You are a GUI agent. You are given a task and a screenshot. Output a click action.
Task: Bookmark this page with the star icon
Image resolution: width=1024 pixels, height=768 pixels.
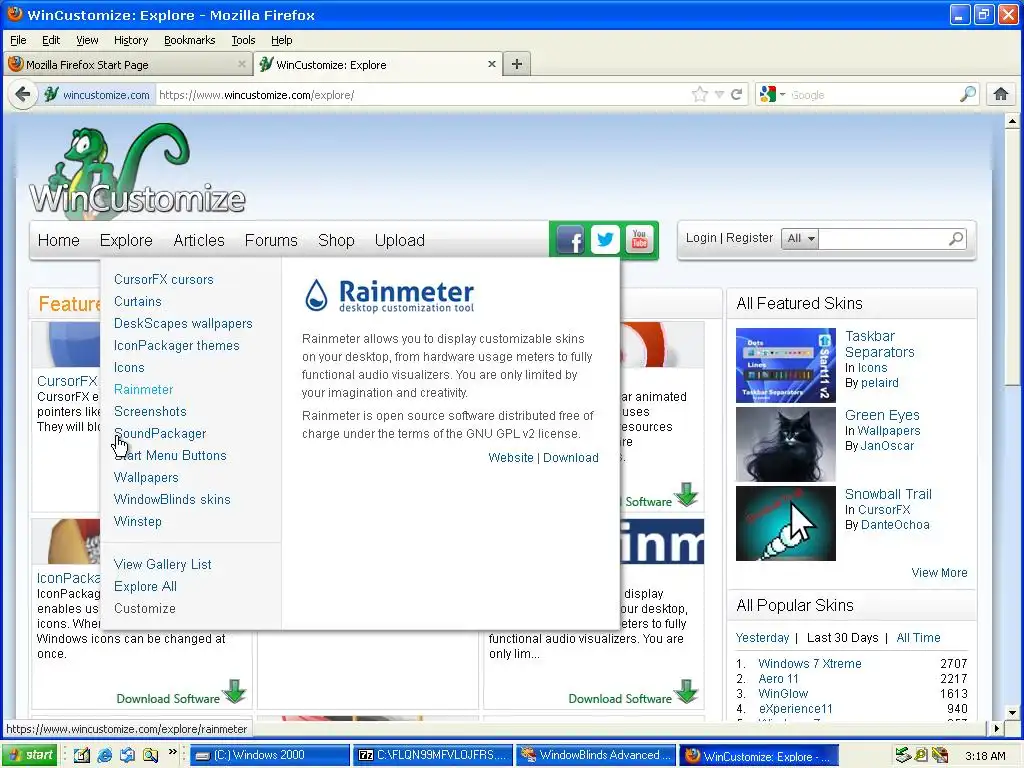(x=699, y=95)
